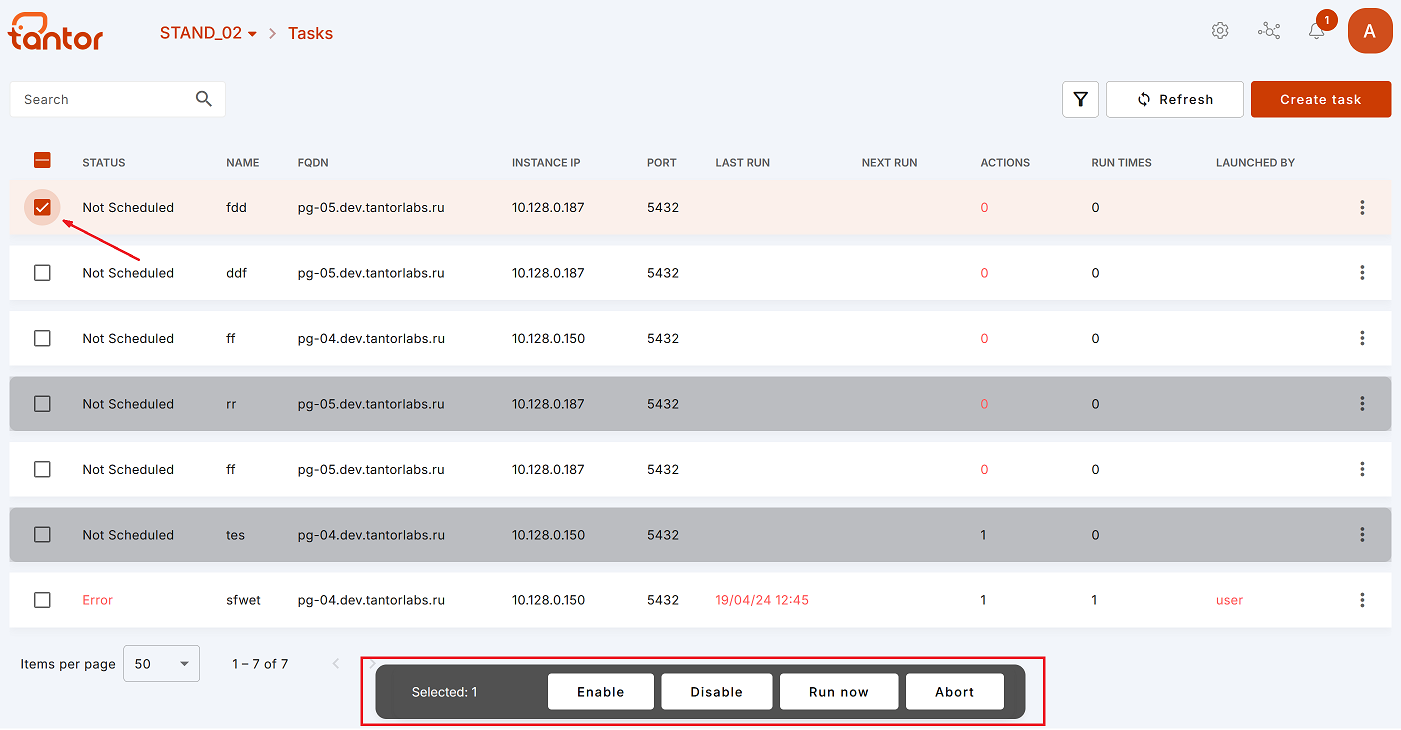Open the kebab menu for ff on pg-04

coord(1362,339)
